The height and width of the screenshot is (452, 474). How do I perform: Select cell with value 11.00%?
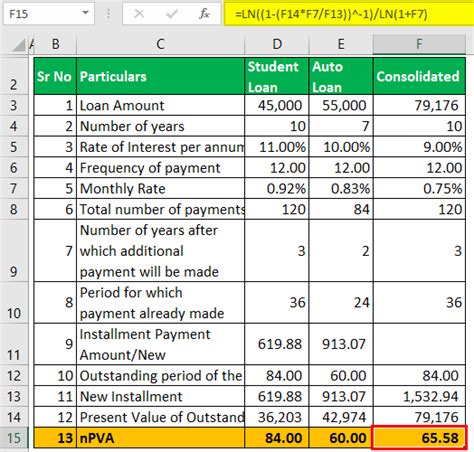277,147
